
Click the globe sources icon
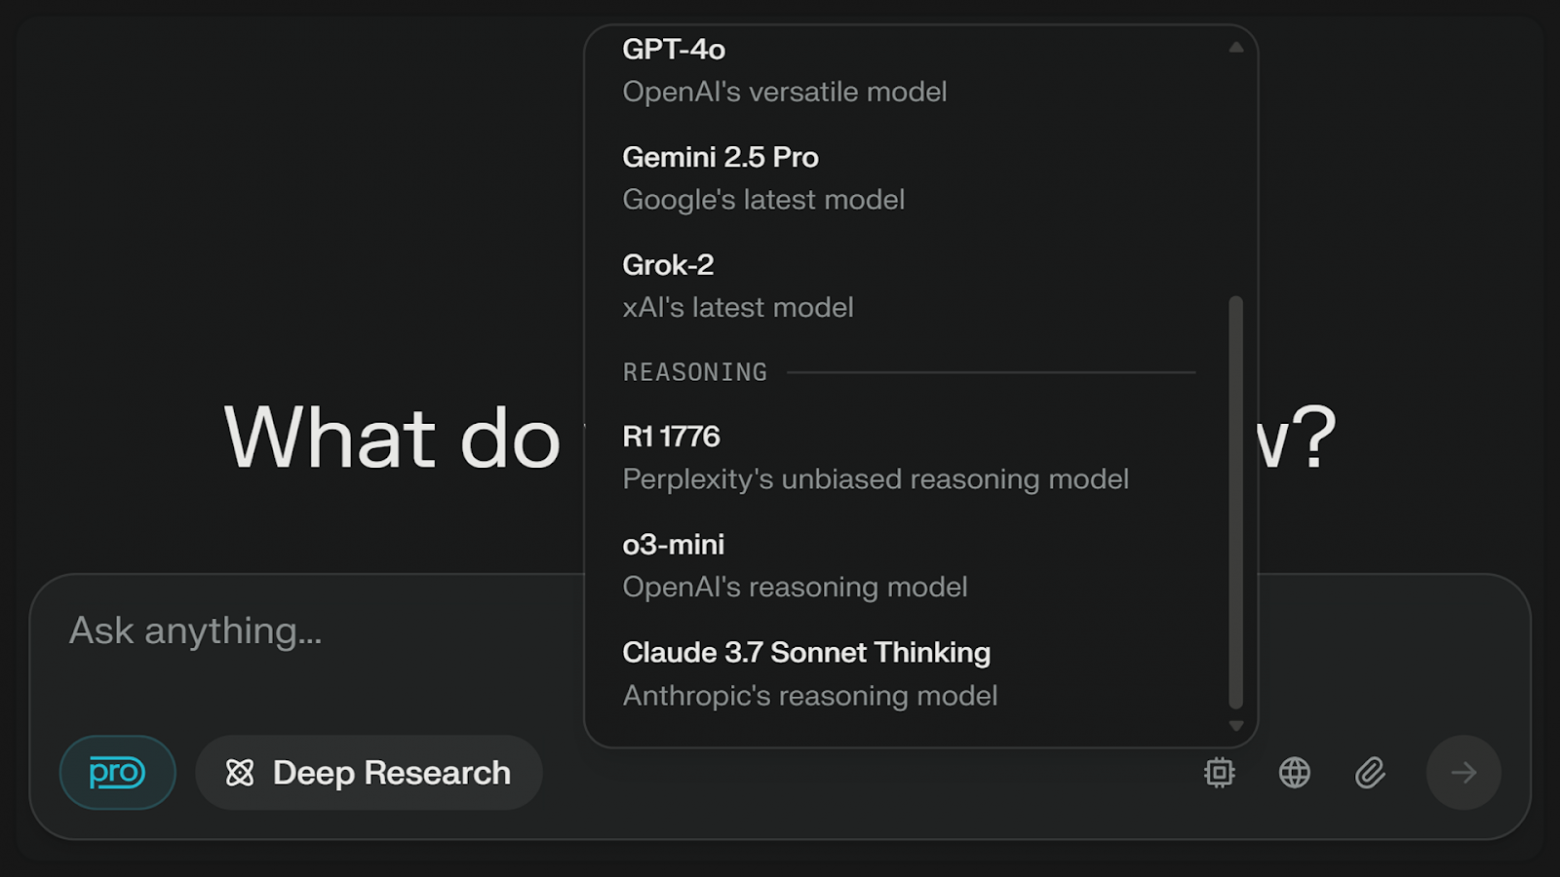pyautogui.click(x=1294, y=773)
